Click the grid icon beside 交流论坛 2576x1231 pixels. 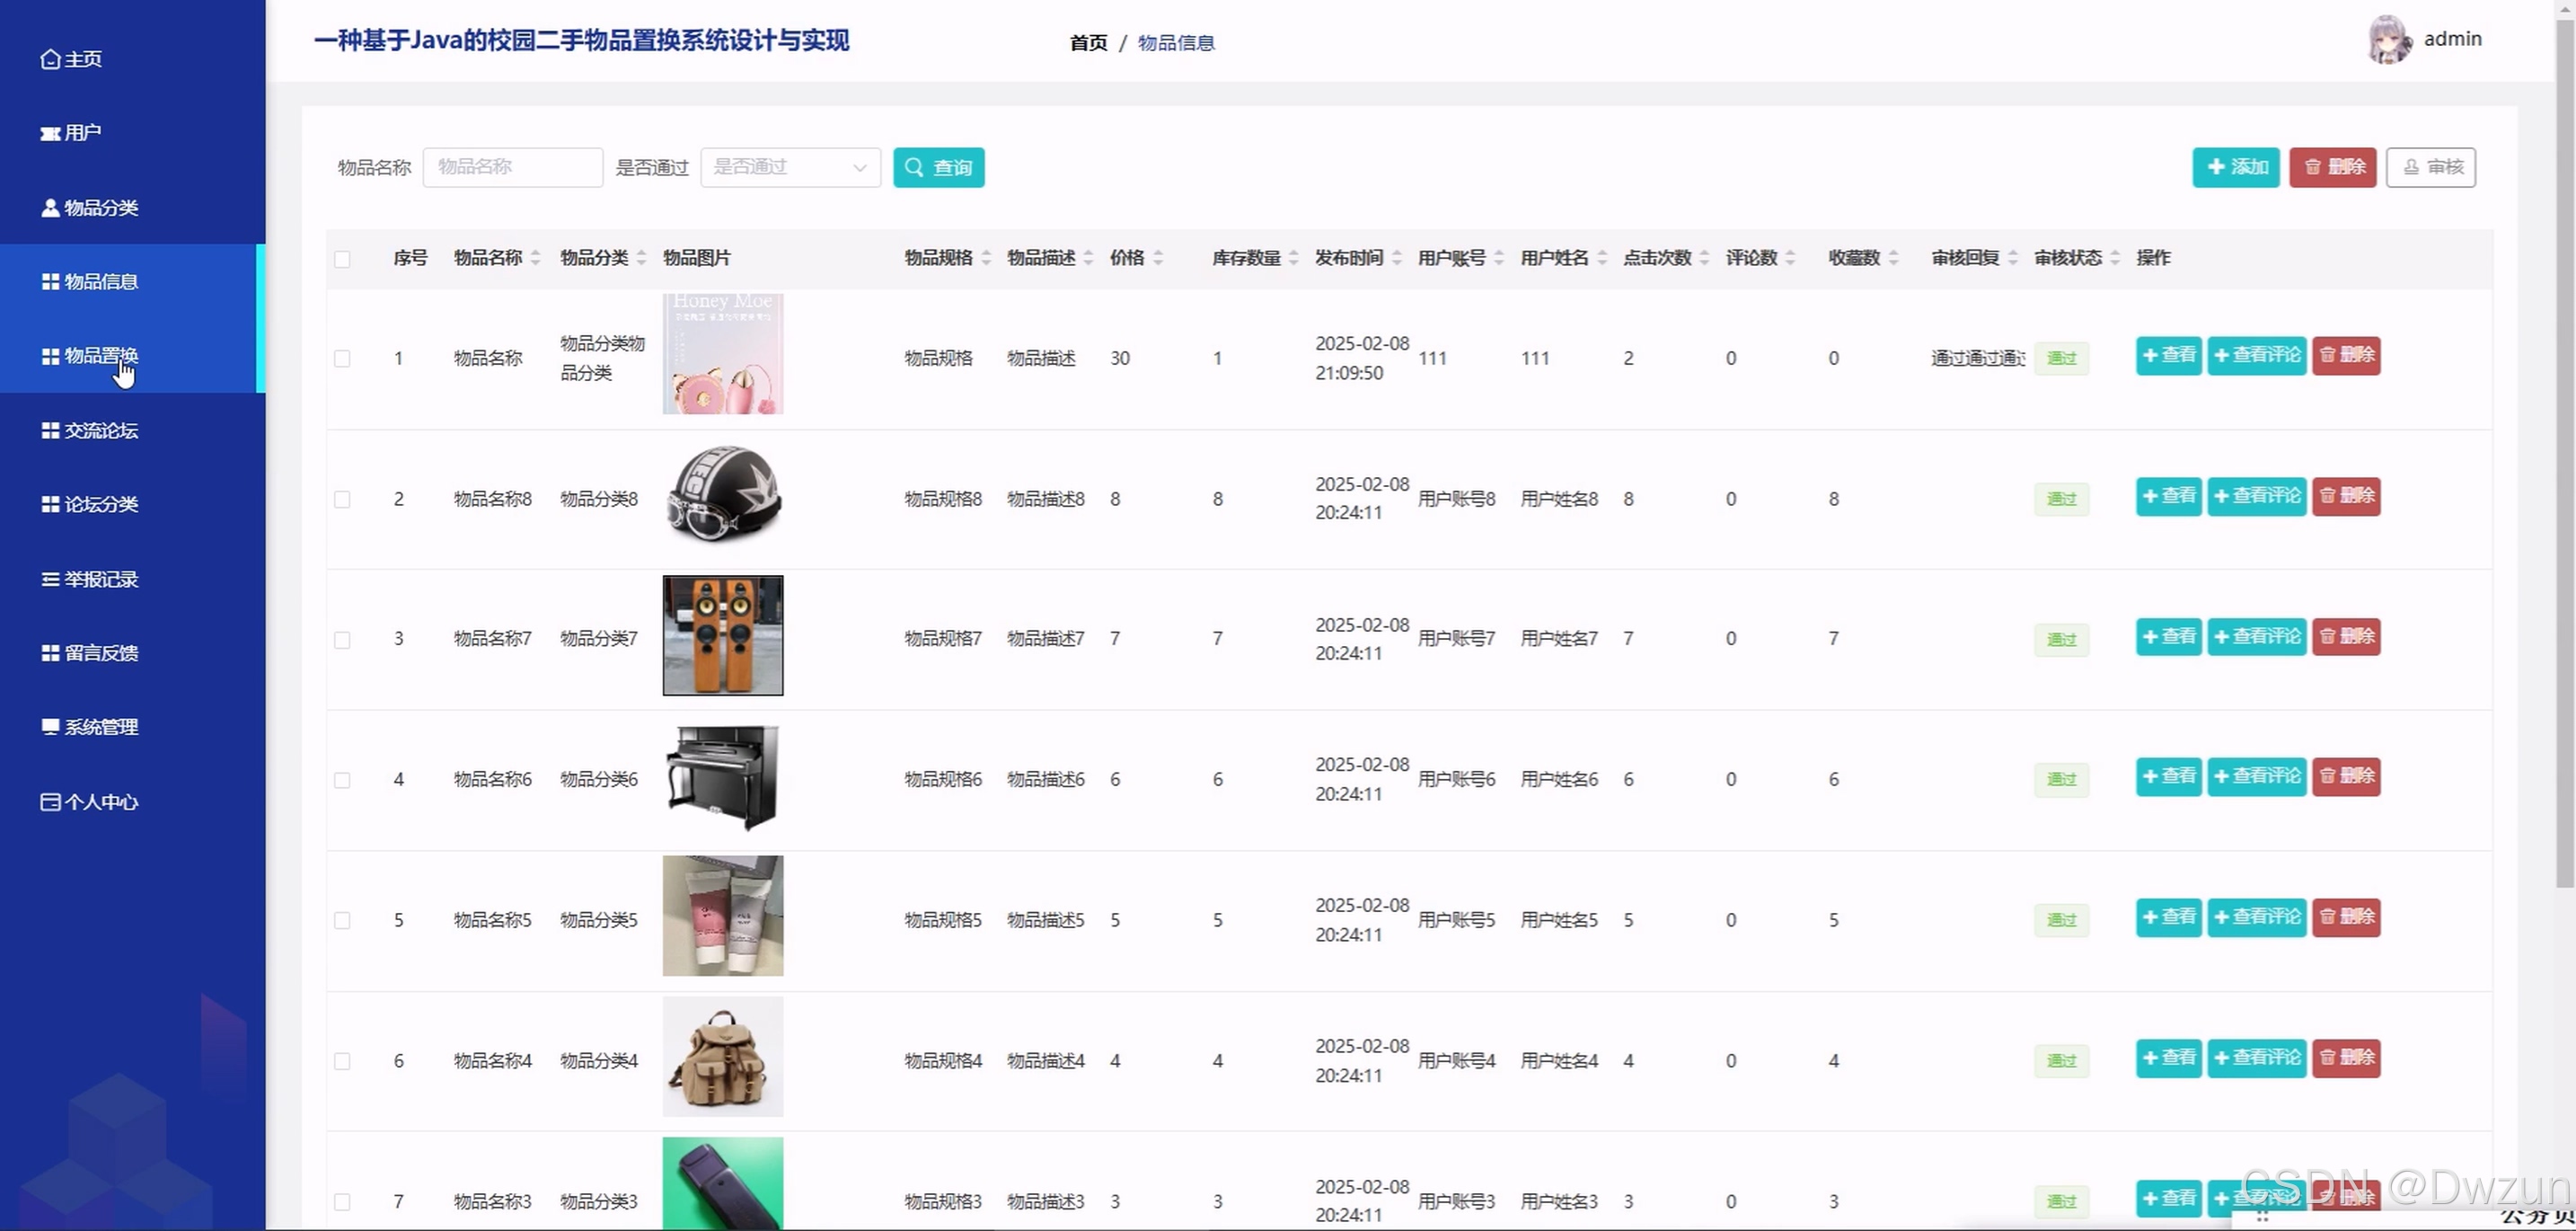click(x=50, y=431)
